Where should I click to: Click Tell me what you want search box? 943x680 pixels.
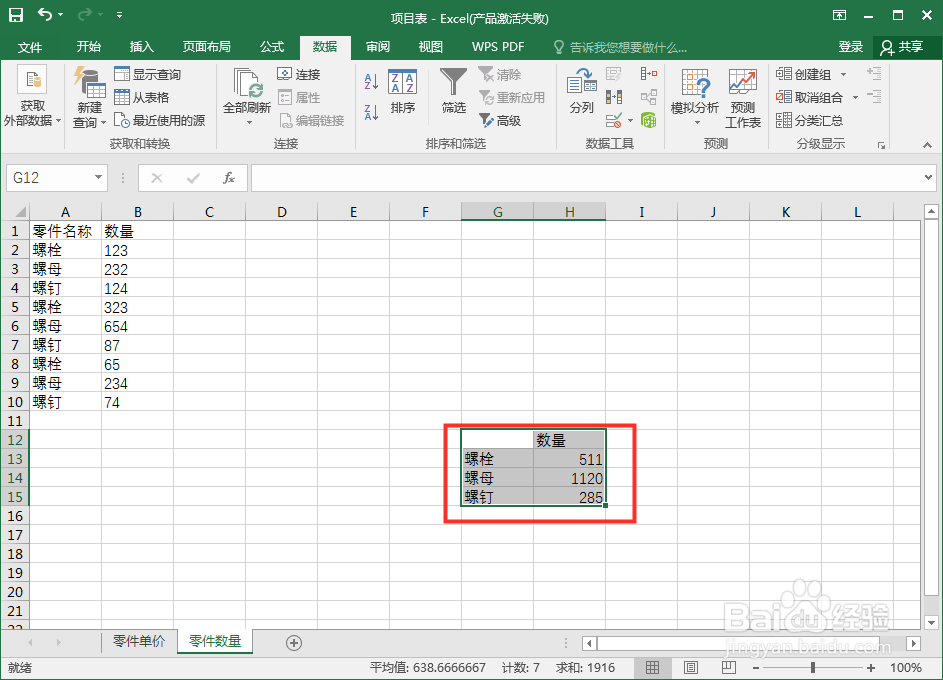[x=619, y=47]
